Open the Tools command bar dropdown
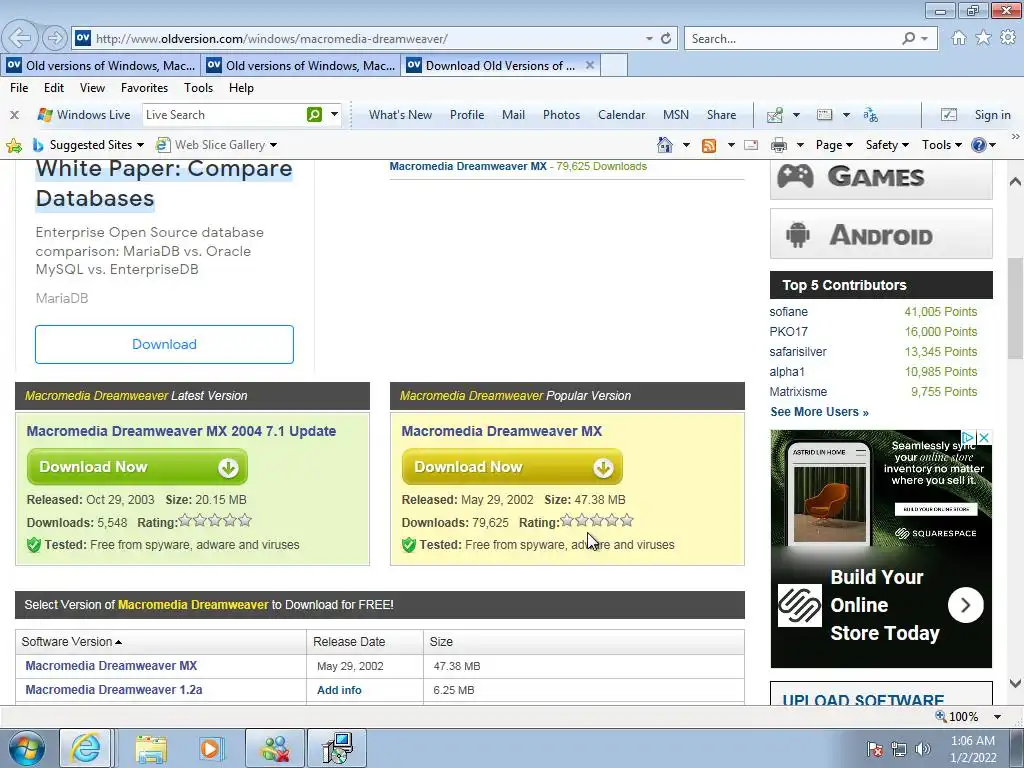Viewport: 1024px width, 768px height. point(942,145)
